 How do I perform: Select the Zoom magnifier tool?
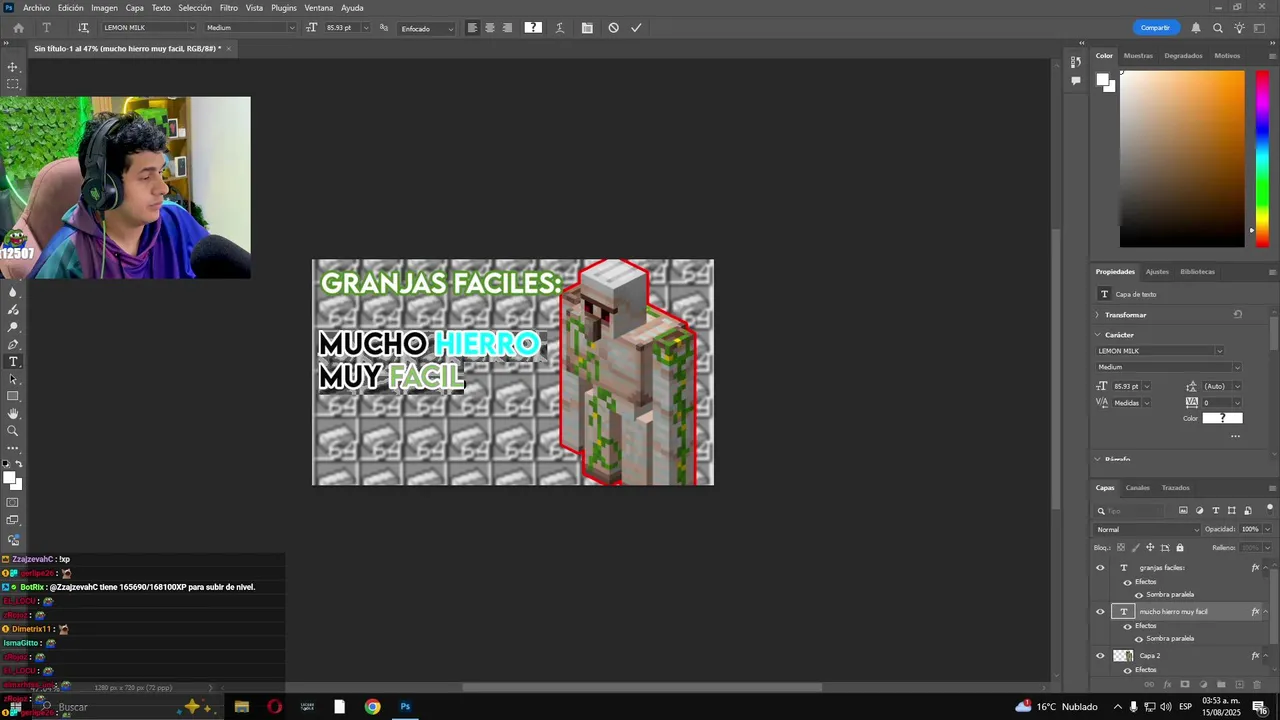13,431
